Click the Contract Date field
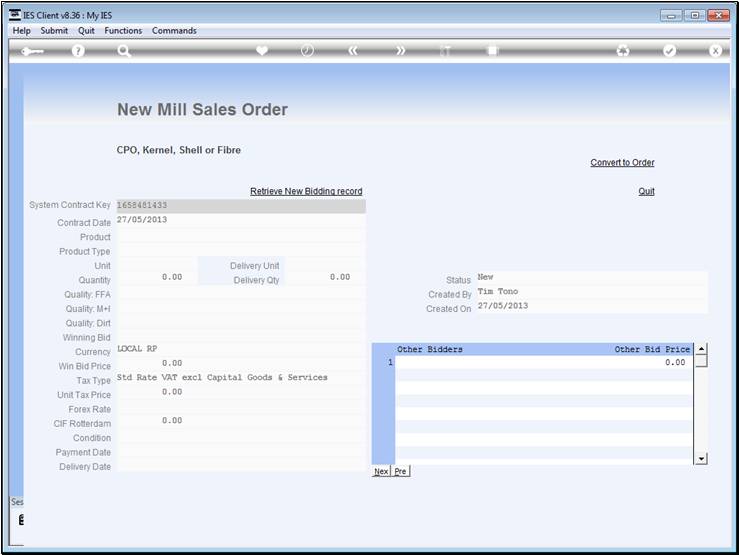 click(x=241, y=220)
